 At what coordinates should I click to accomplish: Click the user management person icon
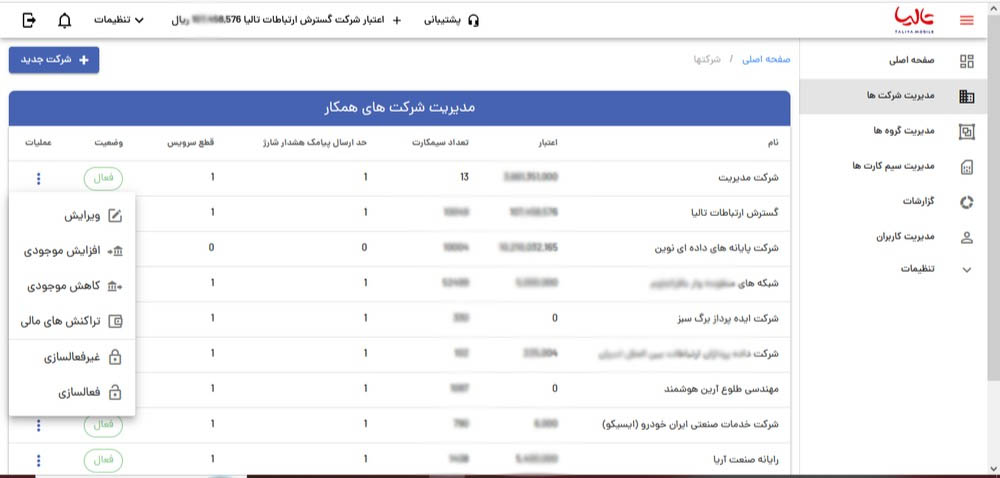pos(966,237)
